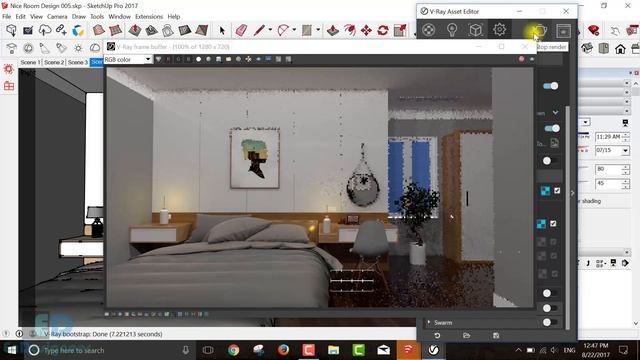Click the Home house icon in toolbar
Viewport: 640px width, 360px height.
620,49
